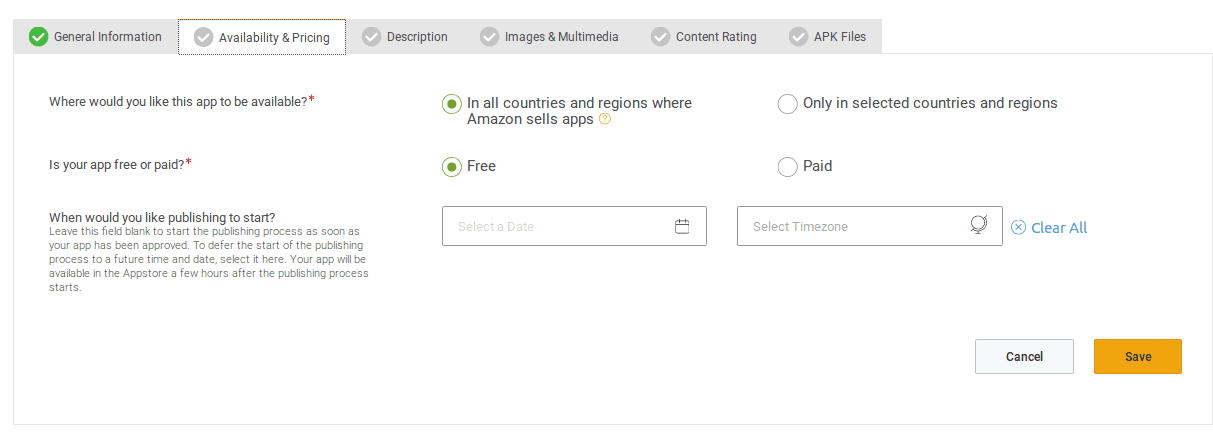Select the Free app radio button
This screenshot has width=1213, height=447.
point(452,167)
